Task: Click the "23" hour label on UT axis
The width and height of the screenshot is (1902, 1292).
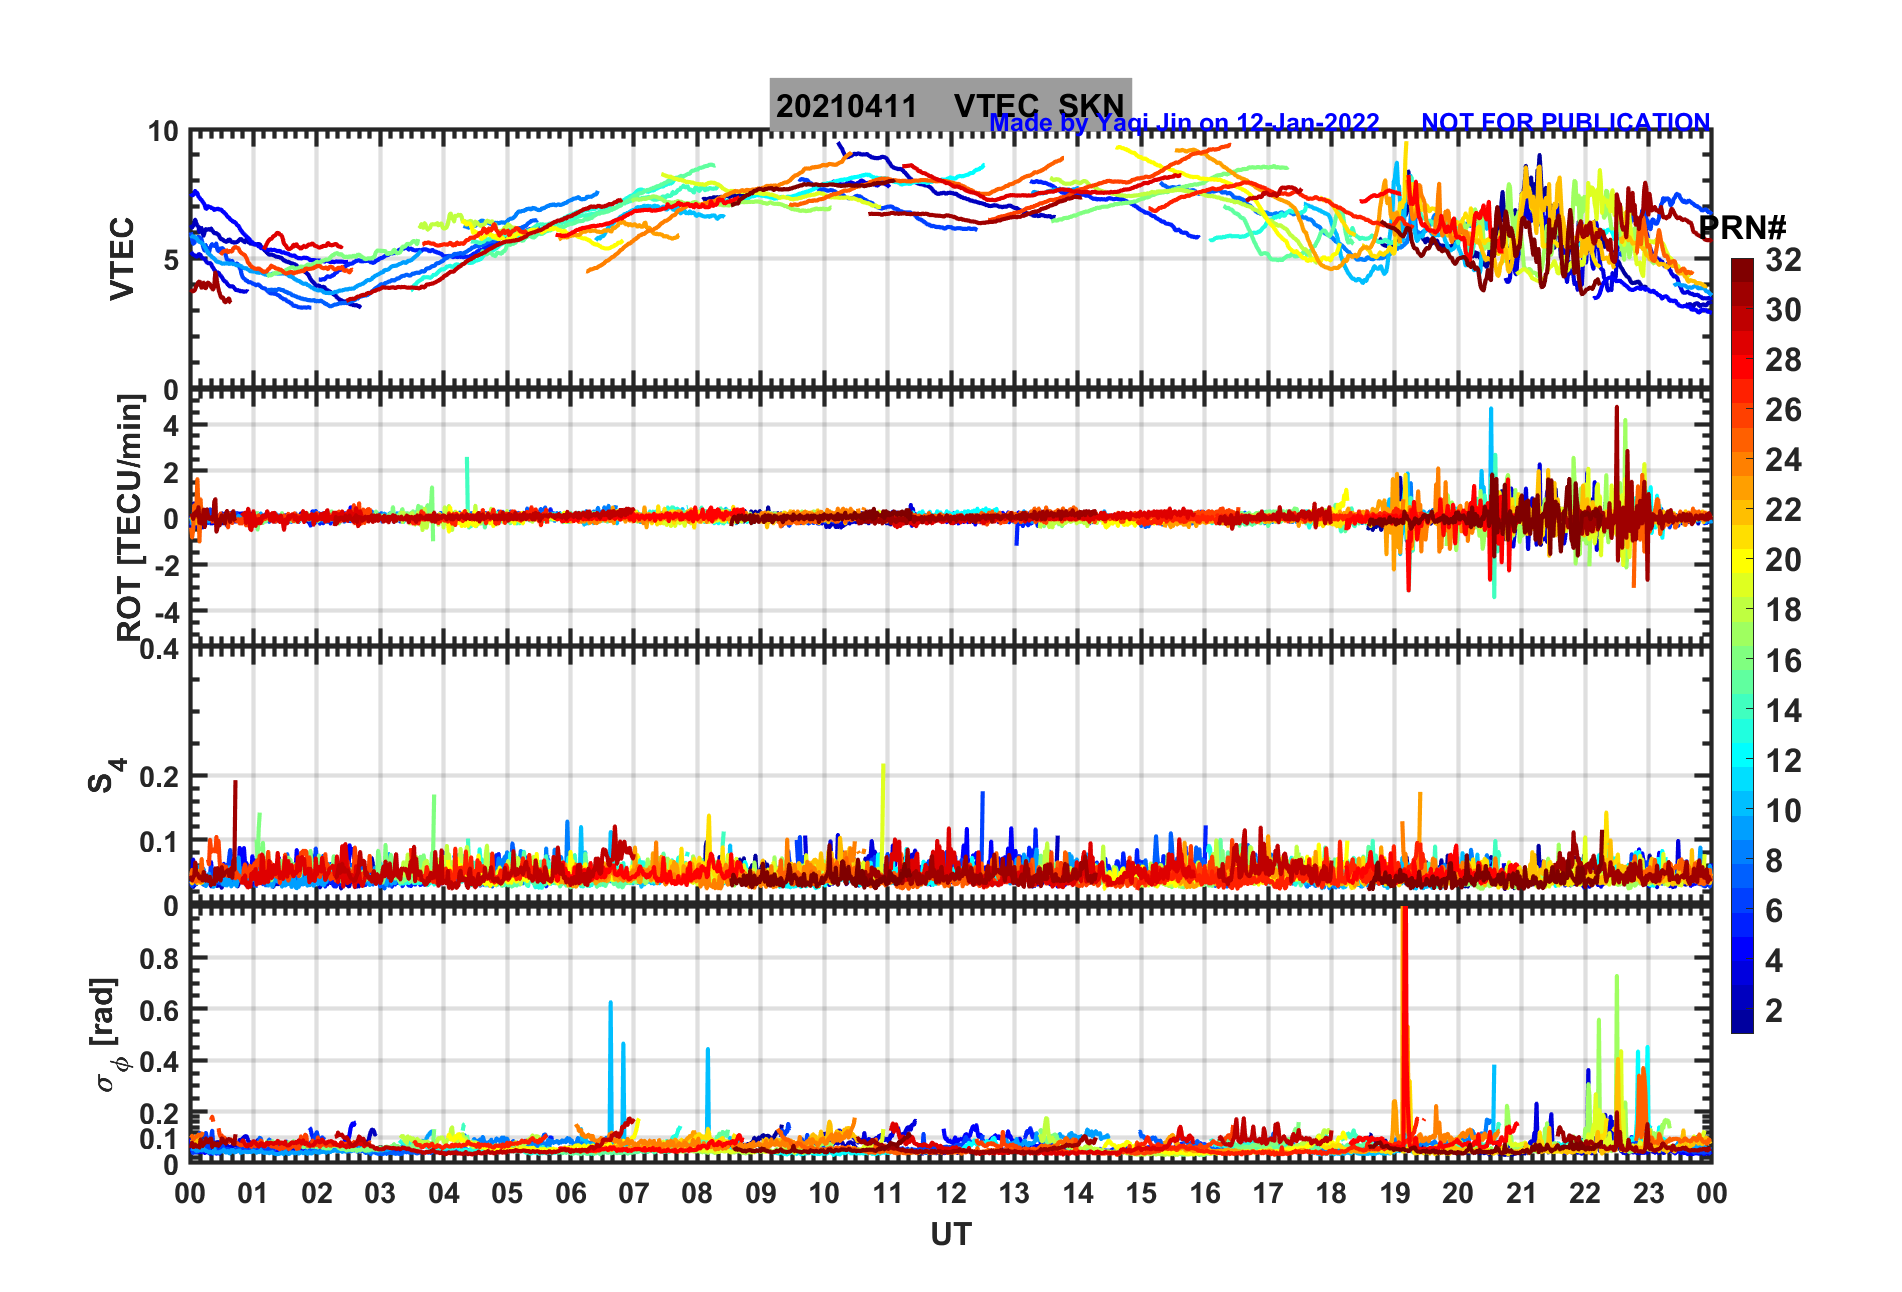Action: 1648,1193
